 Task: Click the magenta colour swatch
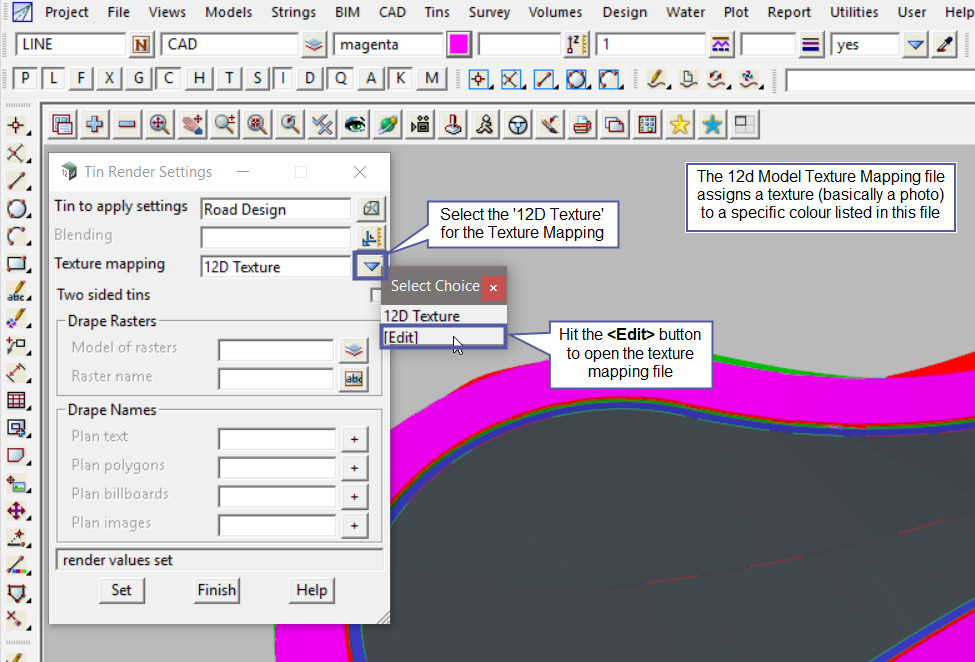click(x=459, y=45)
